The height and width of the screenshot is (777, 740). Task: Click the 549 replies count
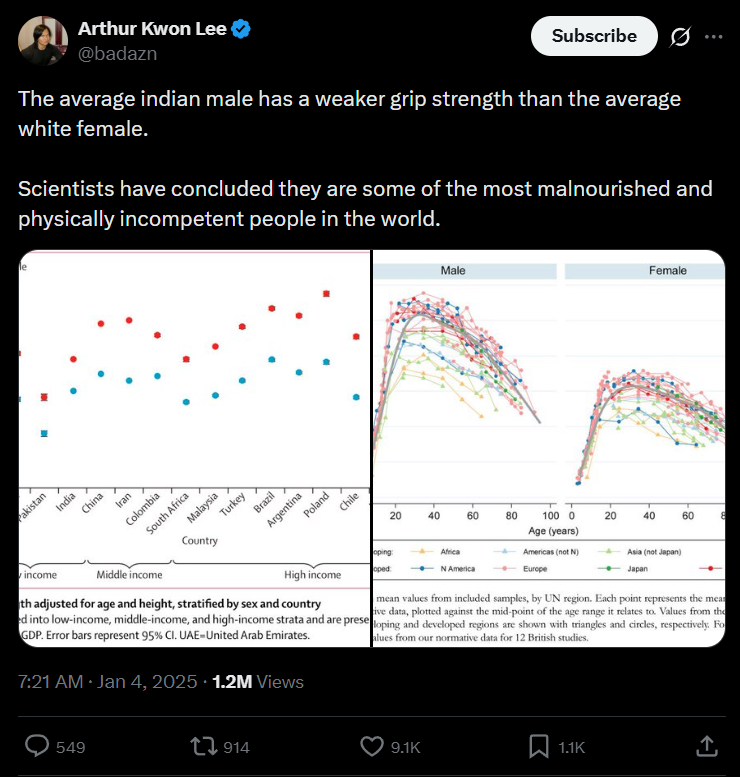pos(72,747)
